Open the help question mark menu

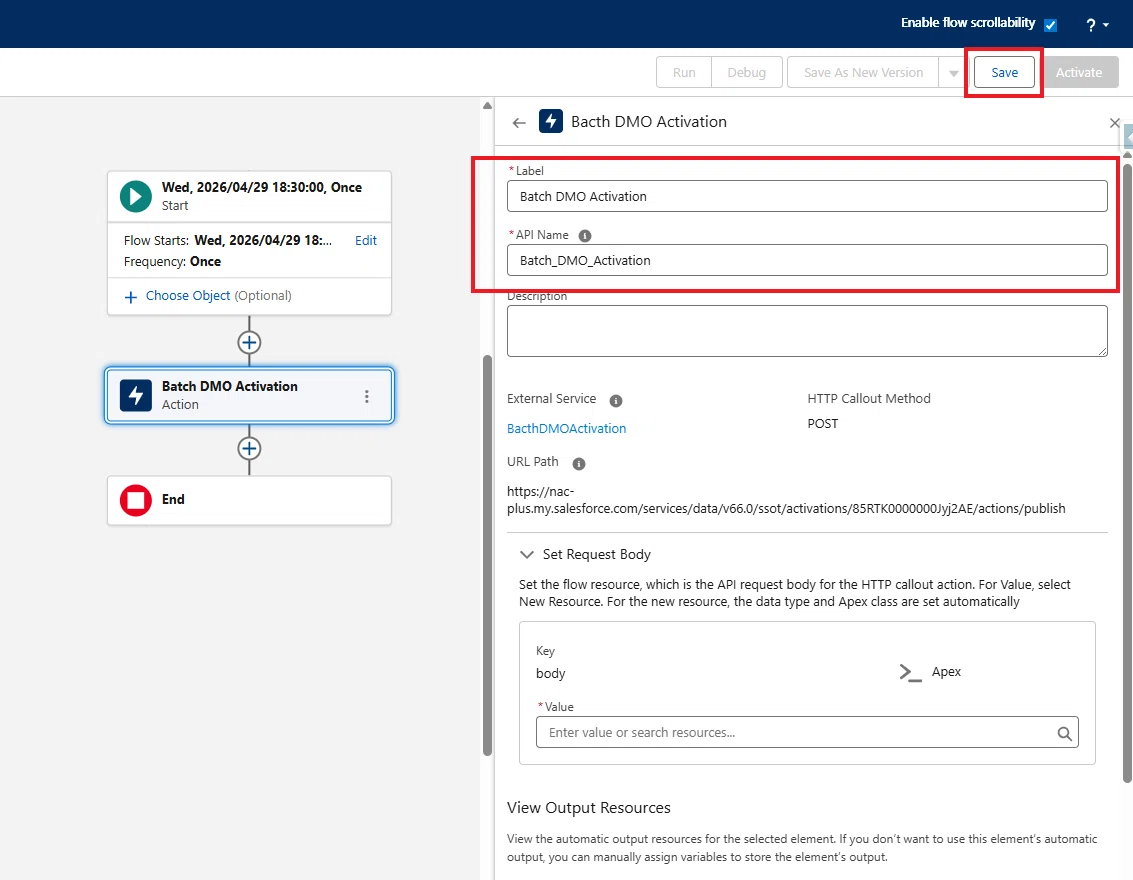click(x=1097, y=25)
